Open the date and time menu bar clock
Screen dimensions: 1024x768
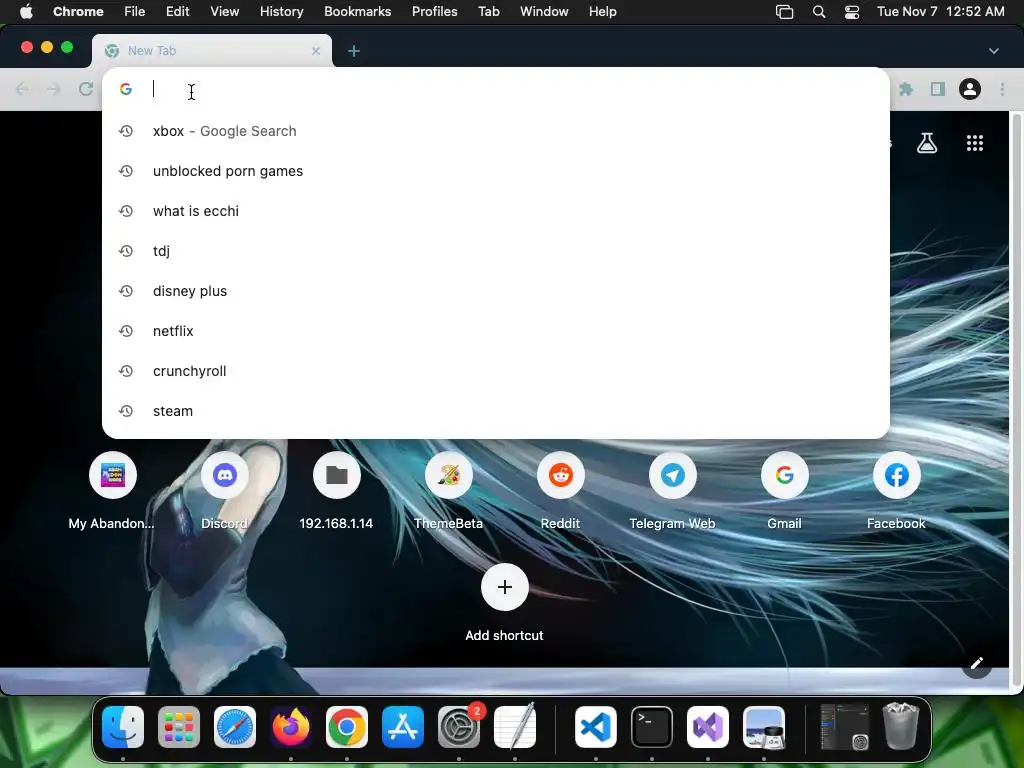pyautogui.click(x=940, y=12)
